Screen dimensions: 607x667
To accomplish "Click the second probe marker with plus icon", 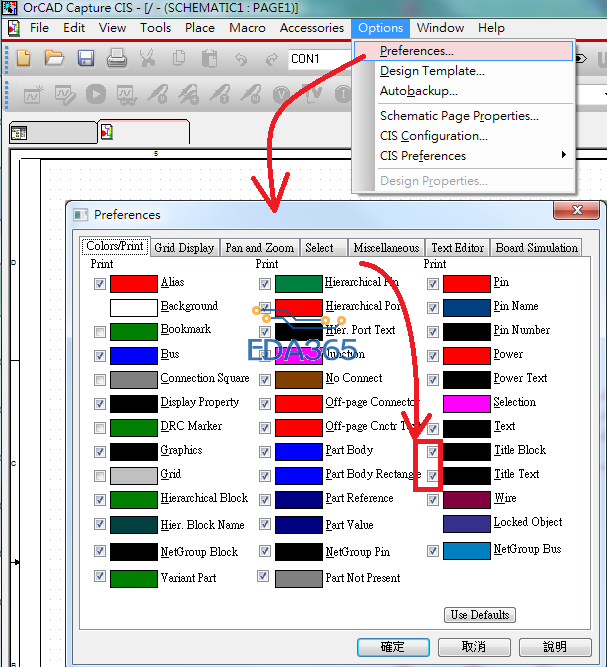I will [189, 94].
